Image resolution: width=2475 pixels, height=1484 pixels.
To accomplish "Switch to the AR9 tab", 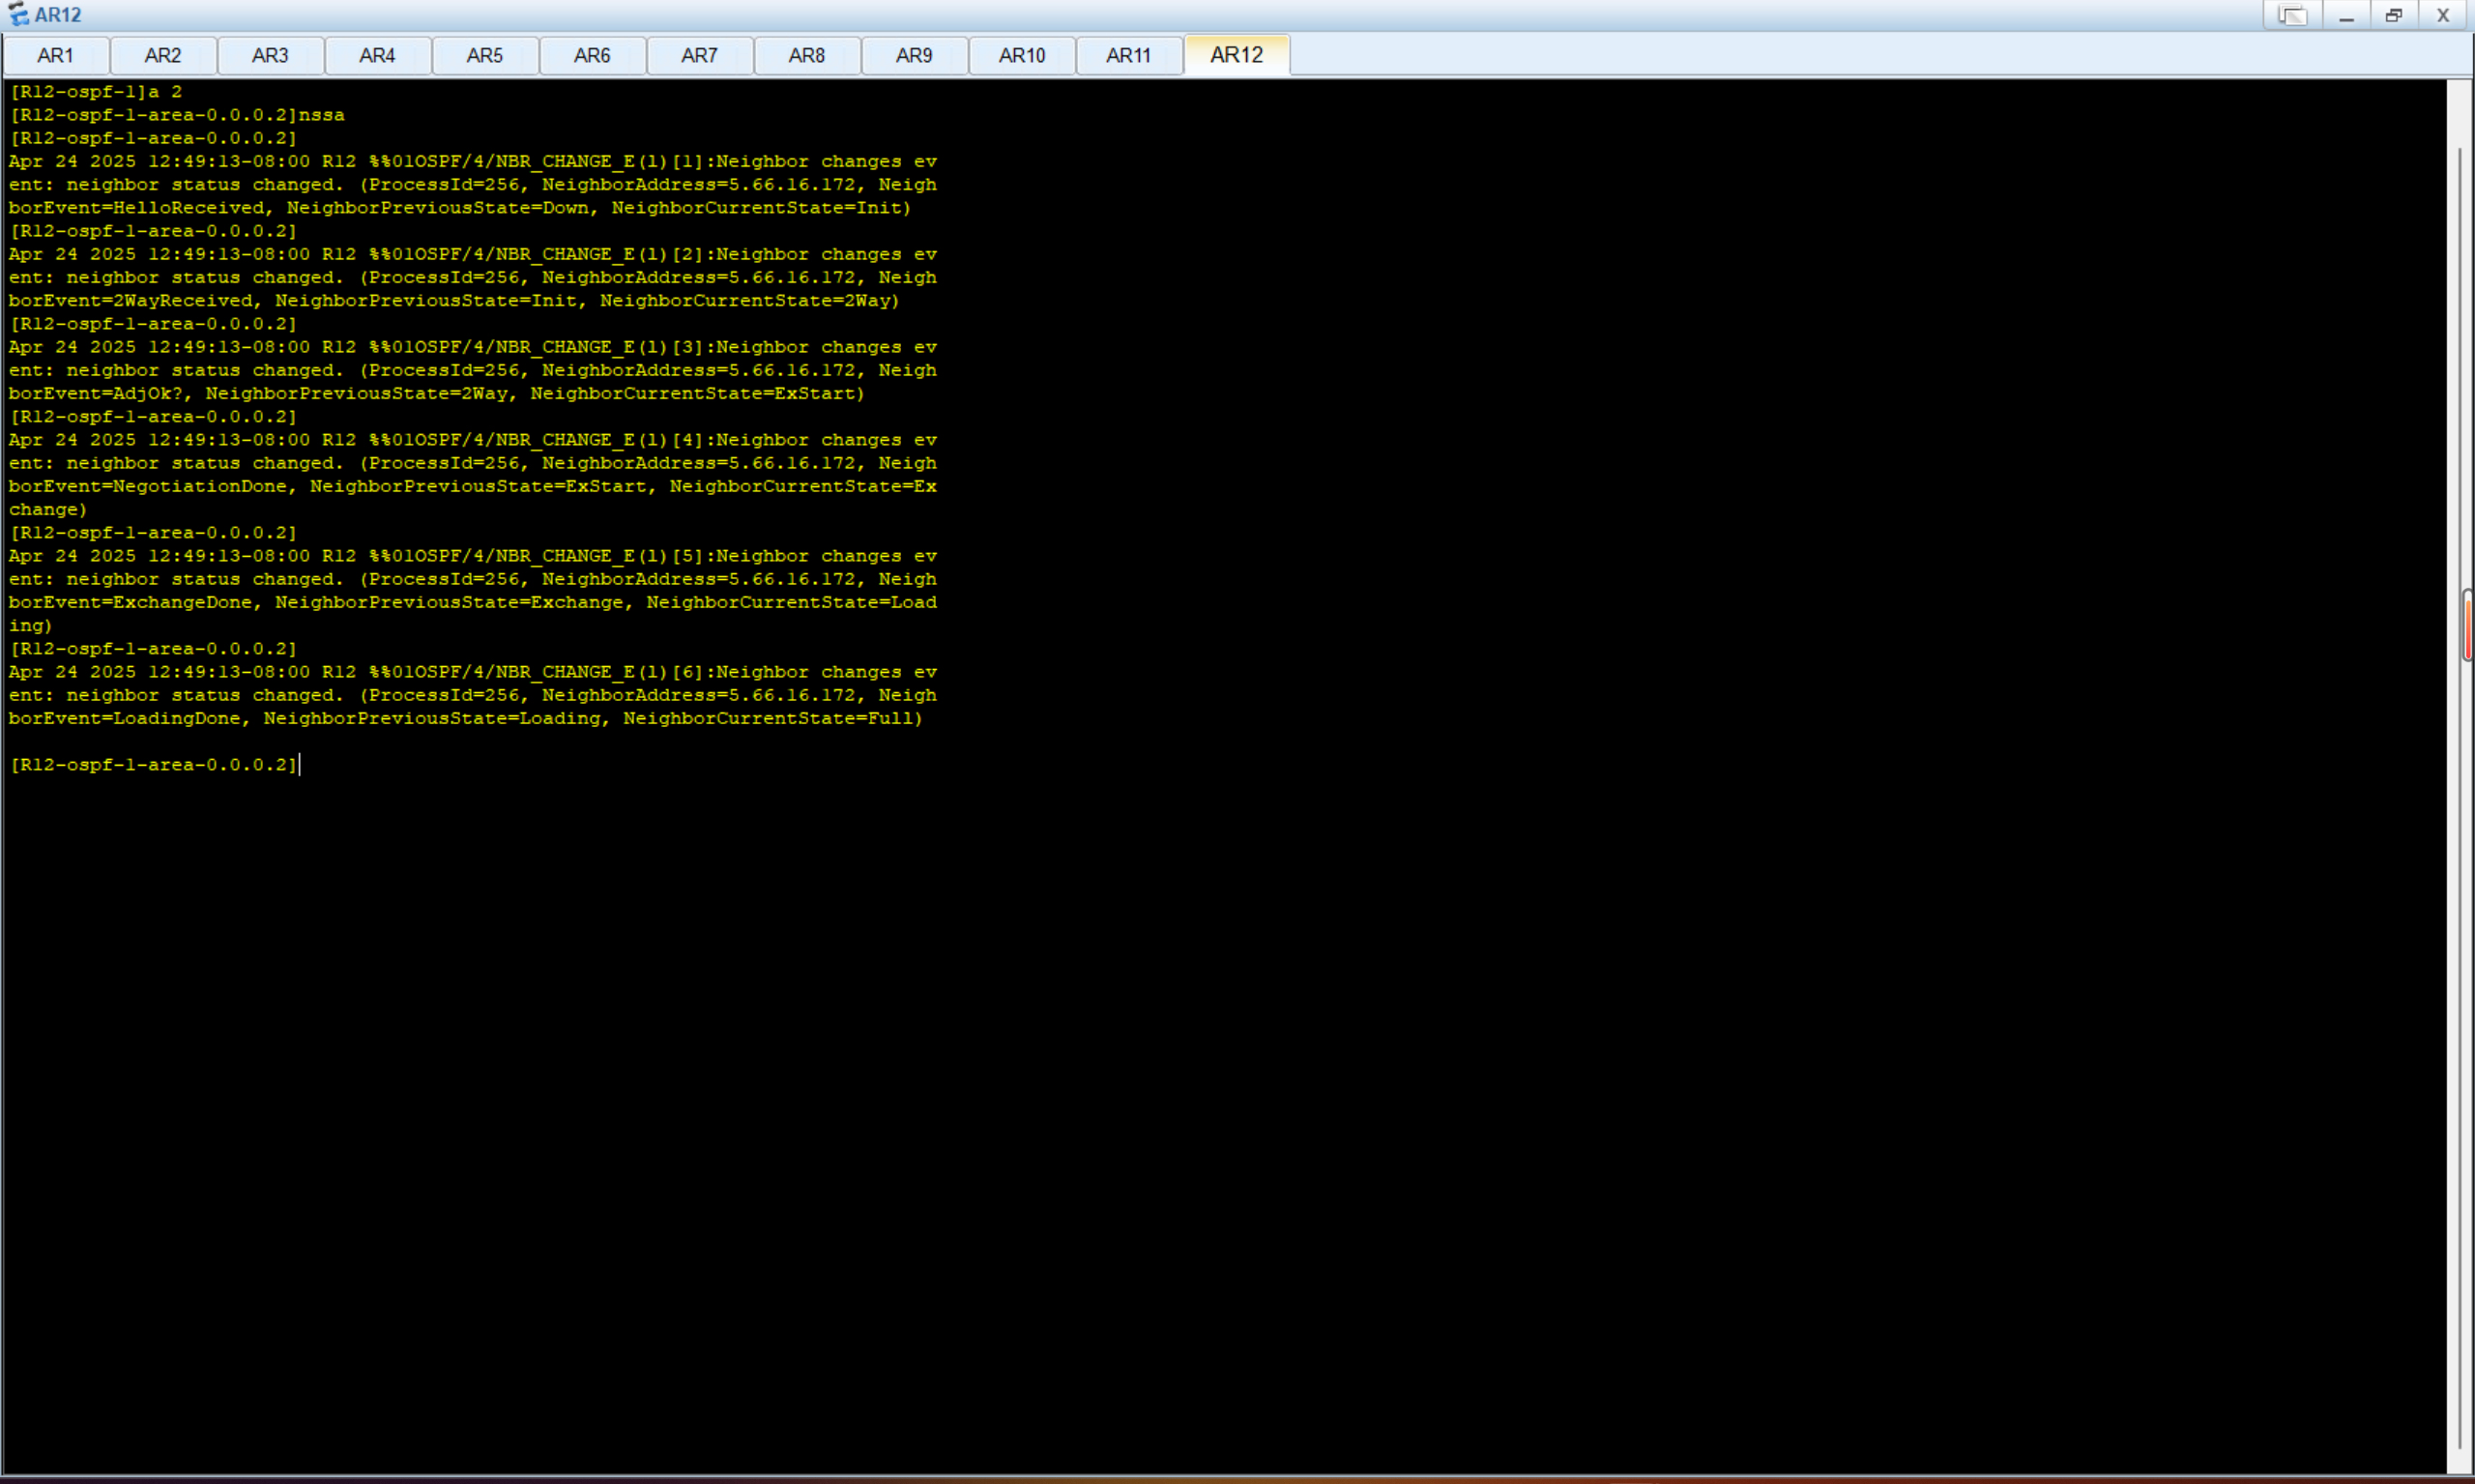I will click(x=914, y=55).
